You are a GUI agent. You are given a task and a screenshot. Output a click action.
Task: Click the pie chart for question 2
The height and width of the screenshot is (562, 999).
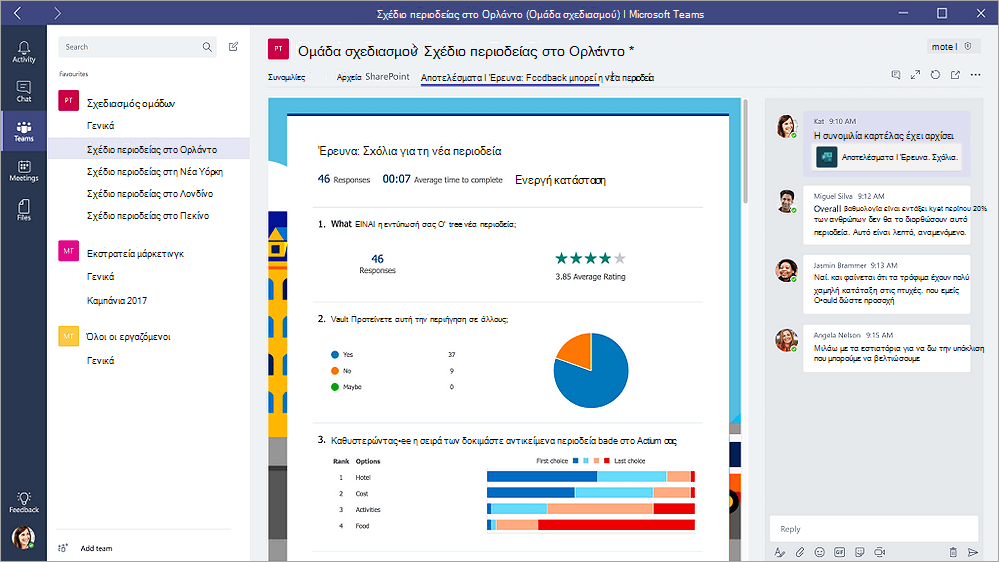(591, 370)
